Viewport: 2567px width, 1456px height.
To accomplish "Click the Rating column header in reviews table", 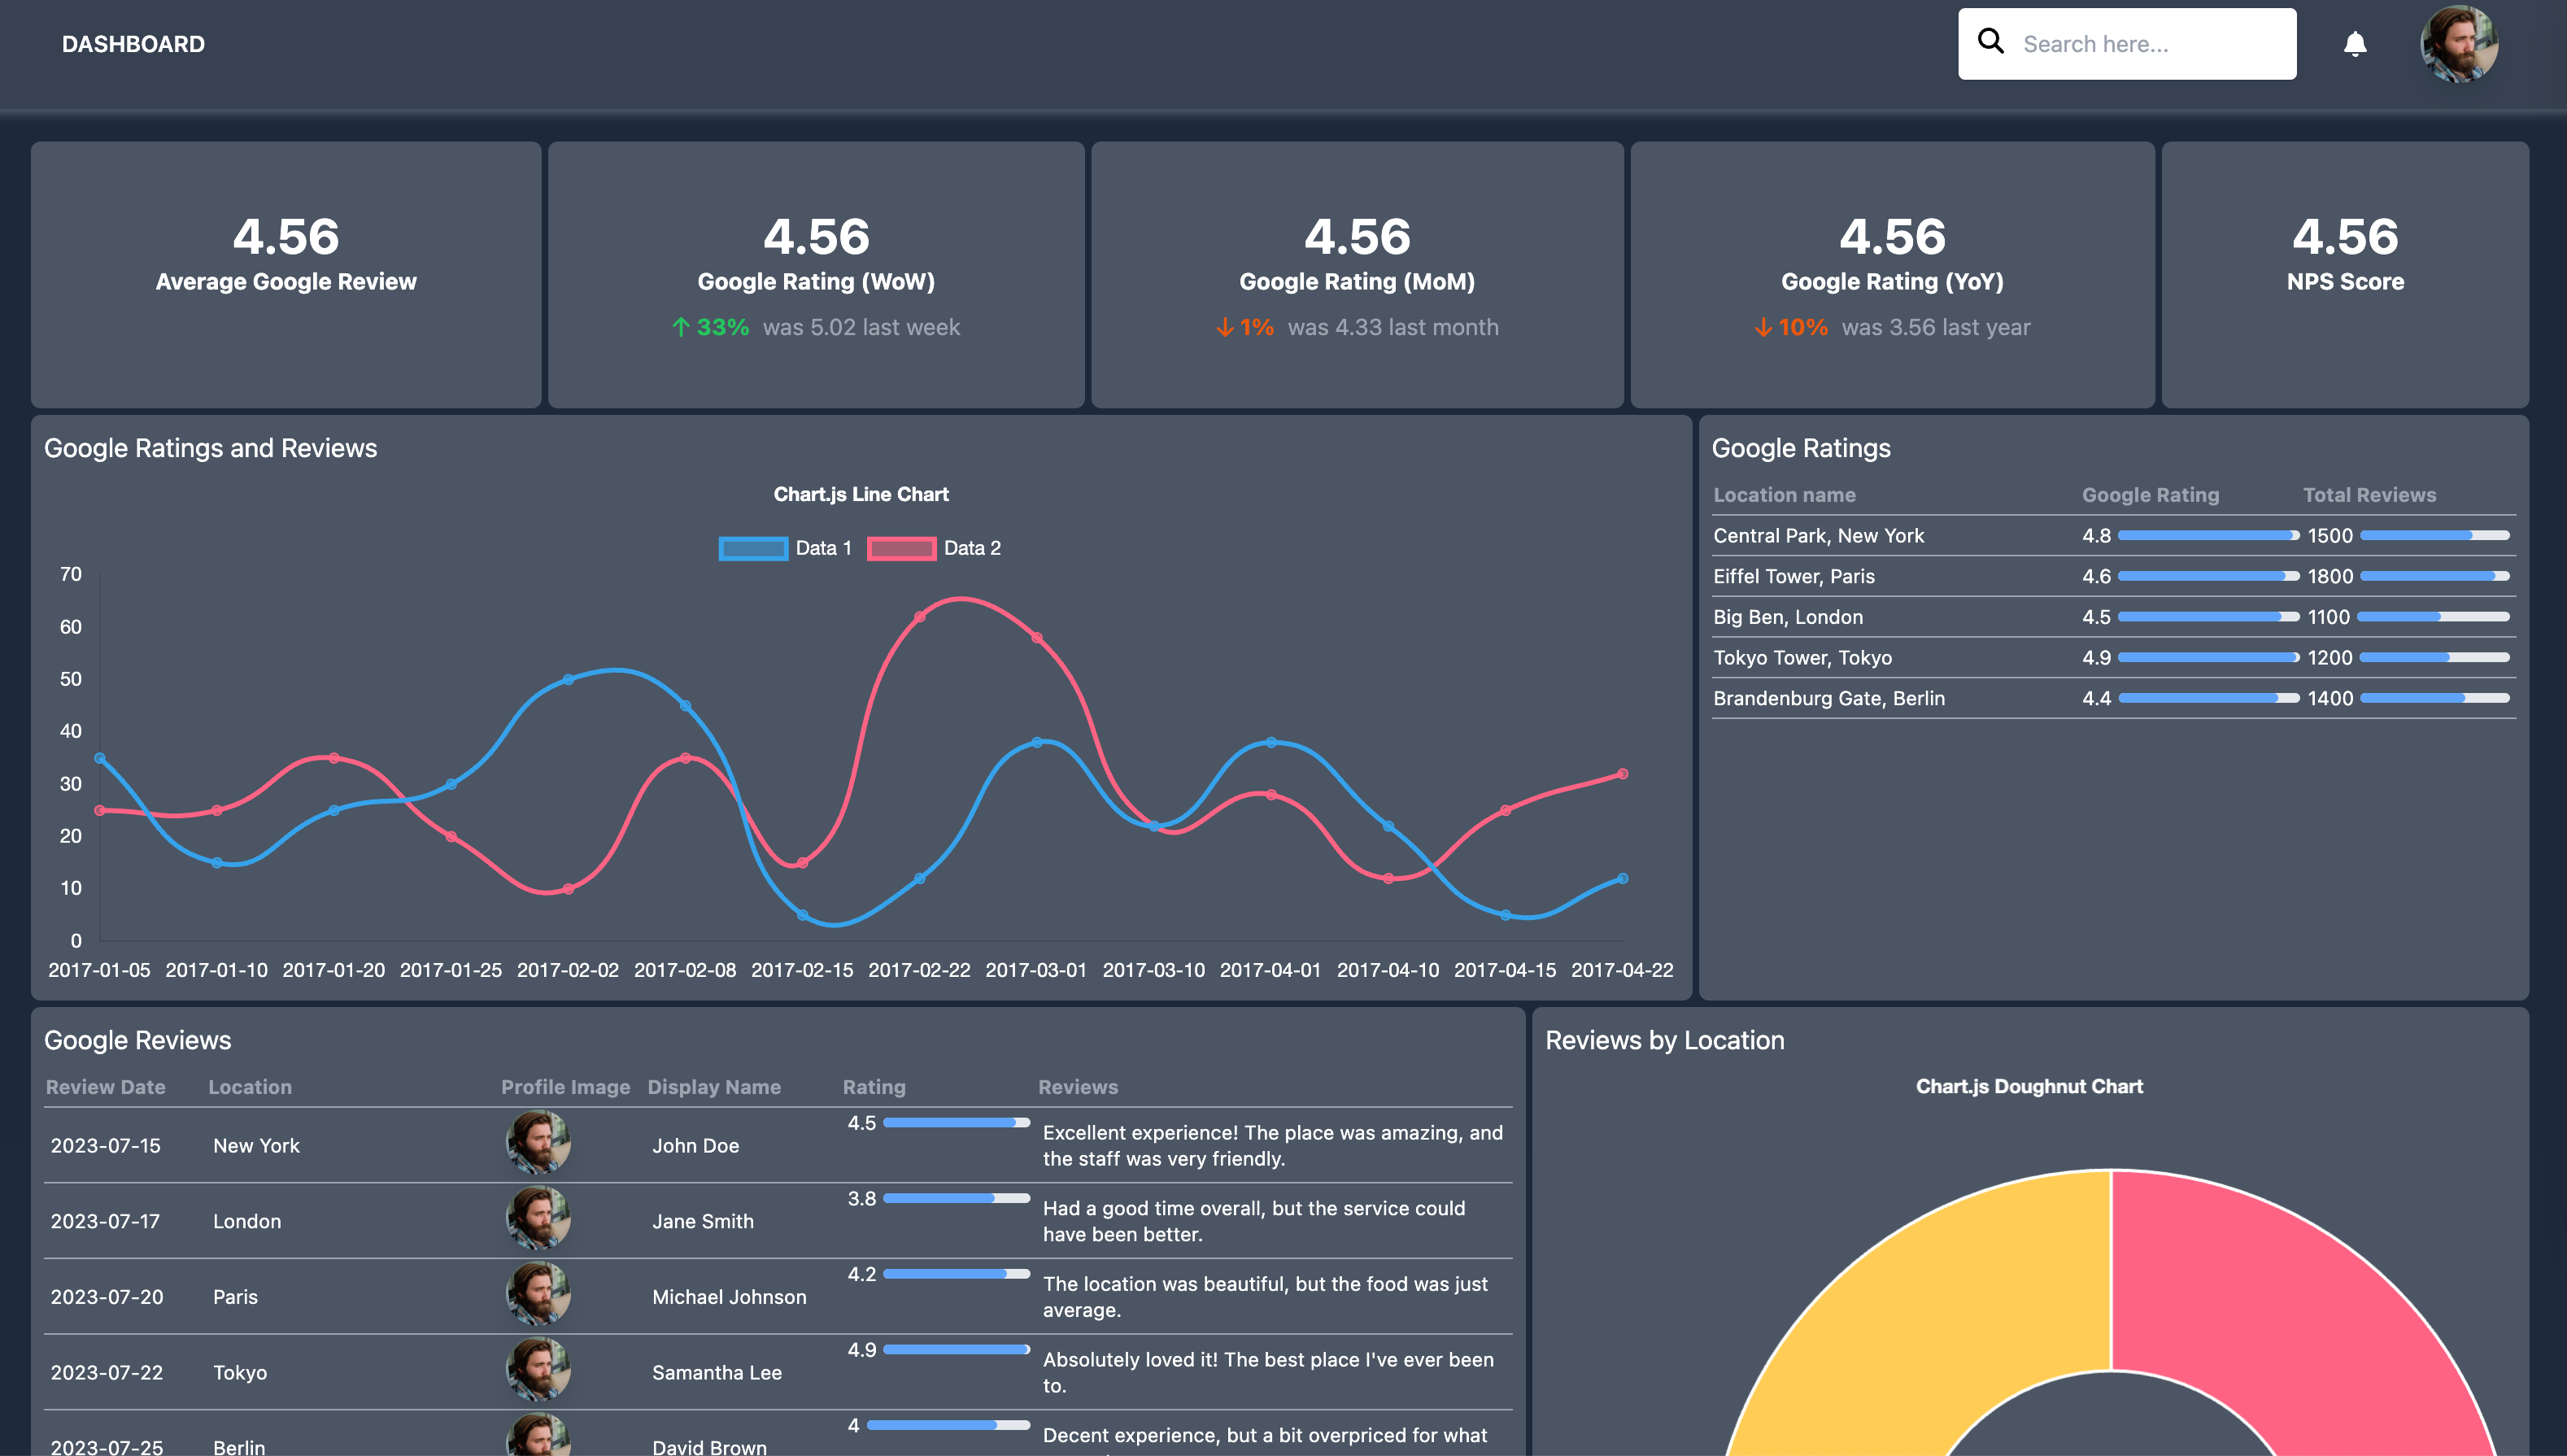I will coord(874,1087).
